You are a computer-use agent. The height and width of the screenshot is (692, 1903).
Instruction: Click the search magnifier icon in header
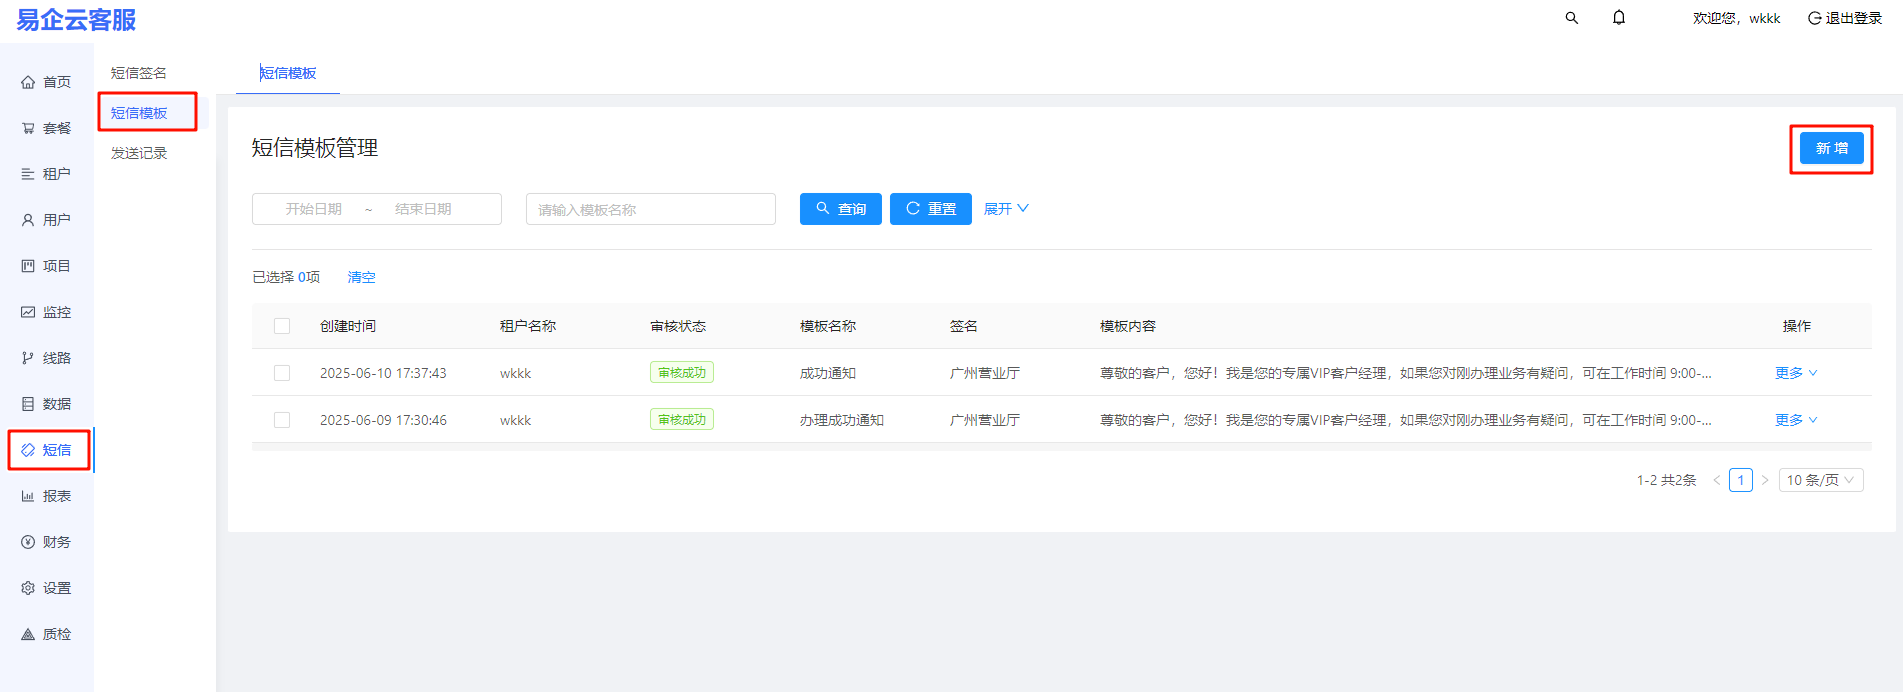(1571, 18)
